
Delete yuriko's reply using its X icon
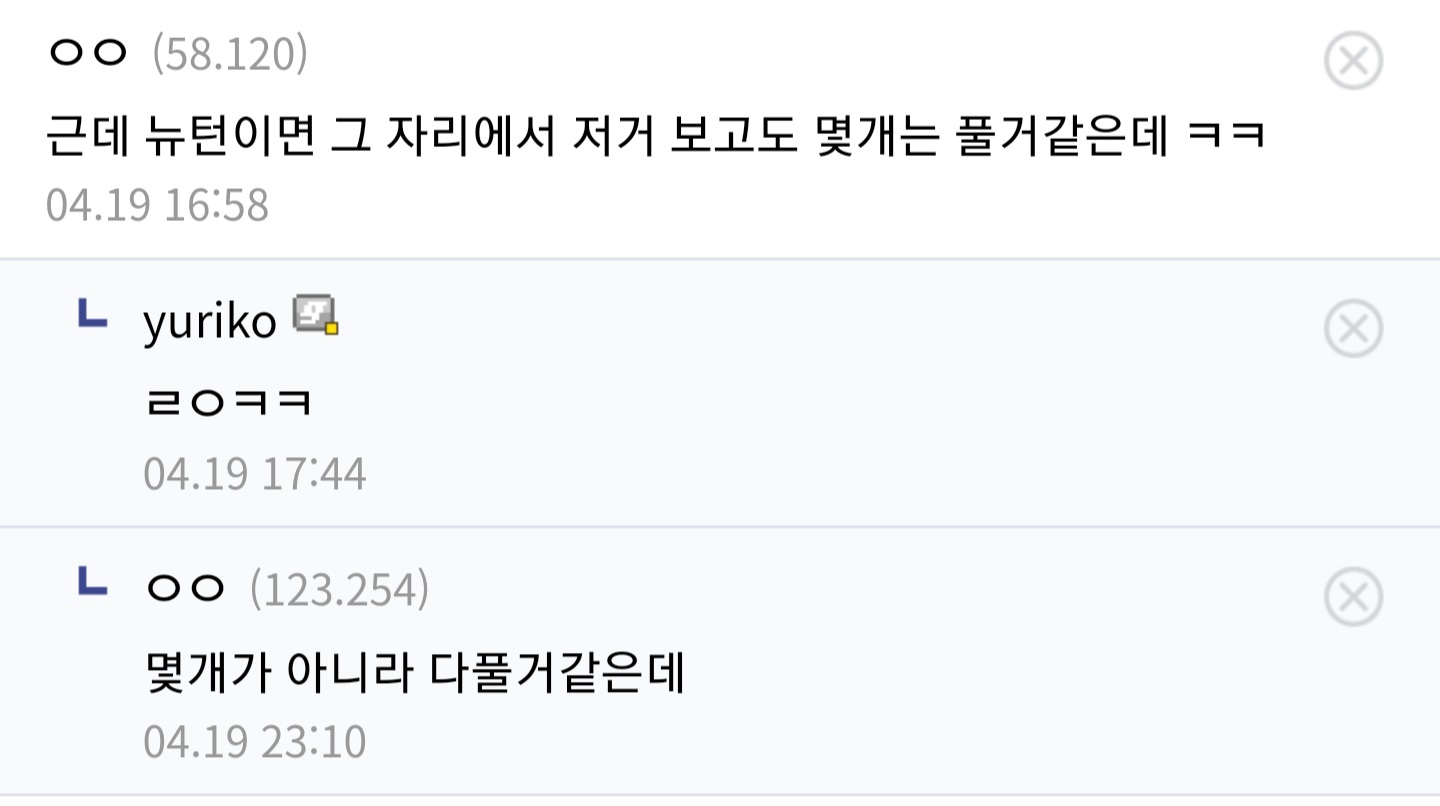tap(1353, 329)
